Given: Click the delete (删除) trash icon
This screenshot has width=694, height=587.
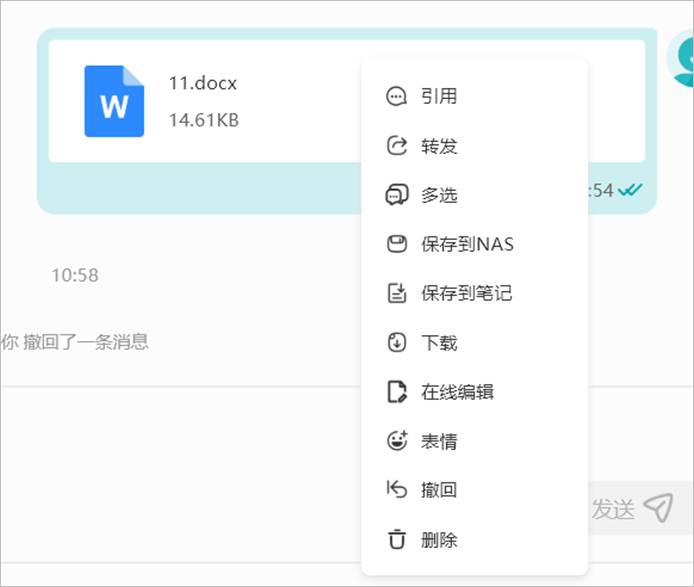Looking at the screenshot, I should pyautogui.click(x=397, y=539).
